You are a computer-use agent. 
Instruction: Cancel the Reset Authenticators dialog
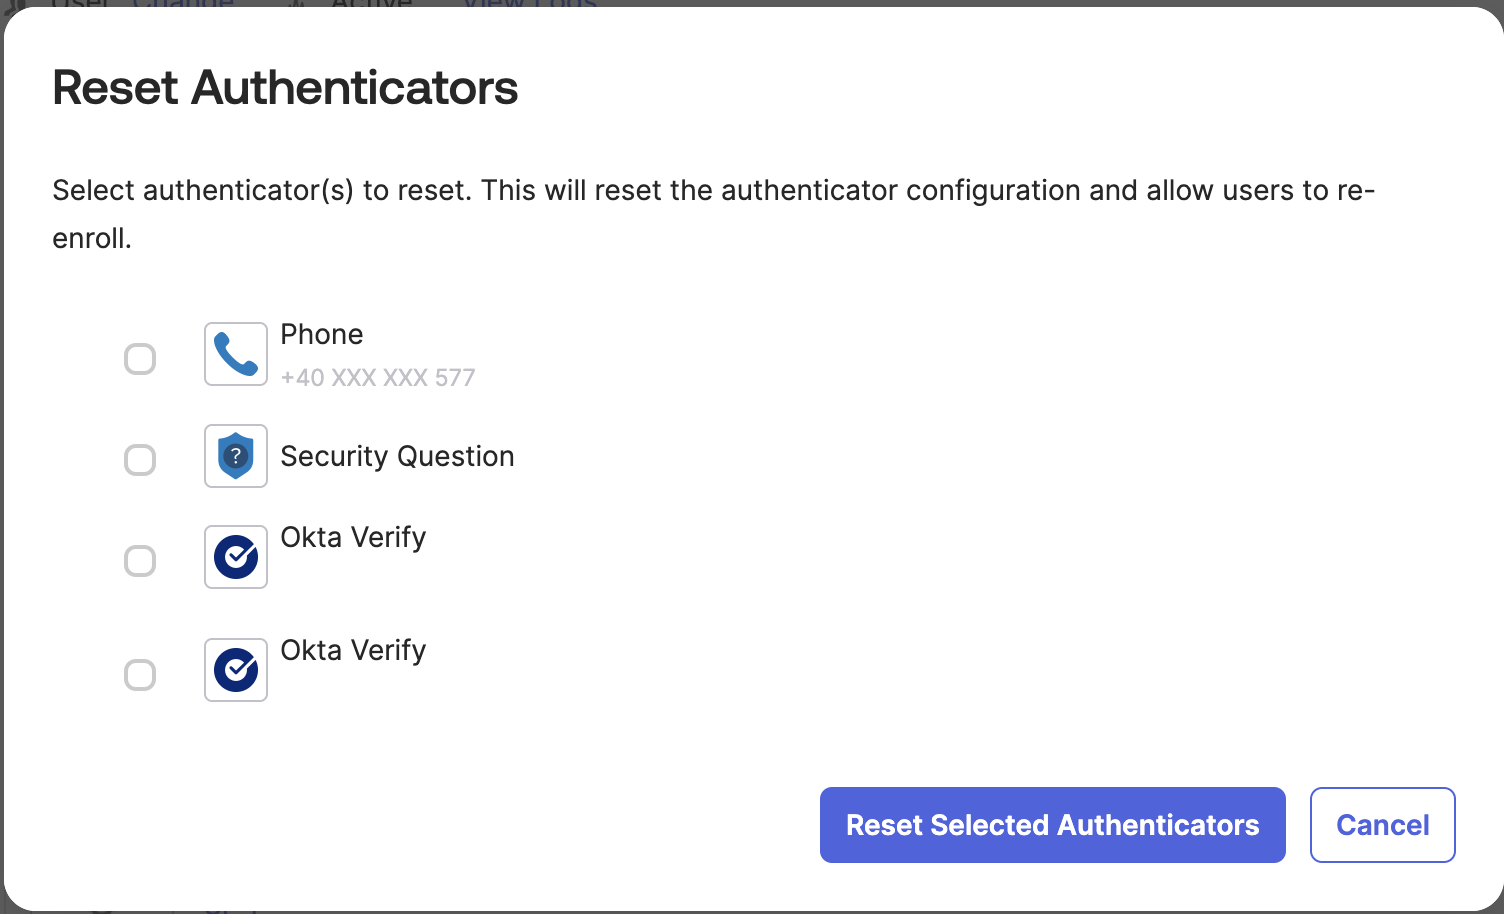tap(1382, 825)
